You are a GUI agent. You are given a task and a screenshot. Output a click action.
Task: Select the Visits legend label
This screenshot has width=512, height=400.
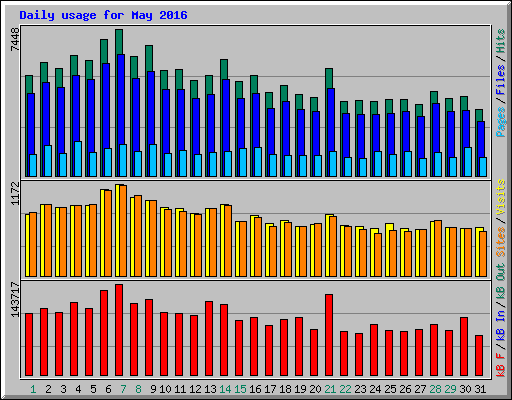pos(500,197)
